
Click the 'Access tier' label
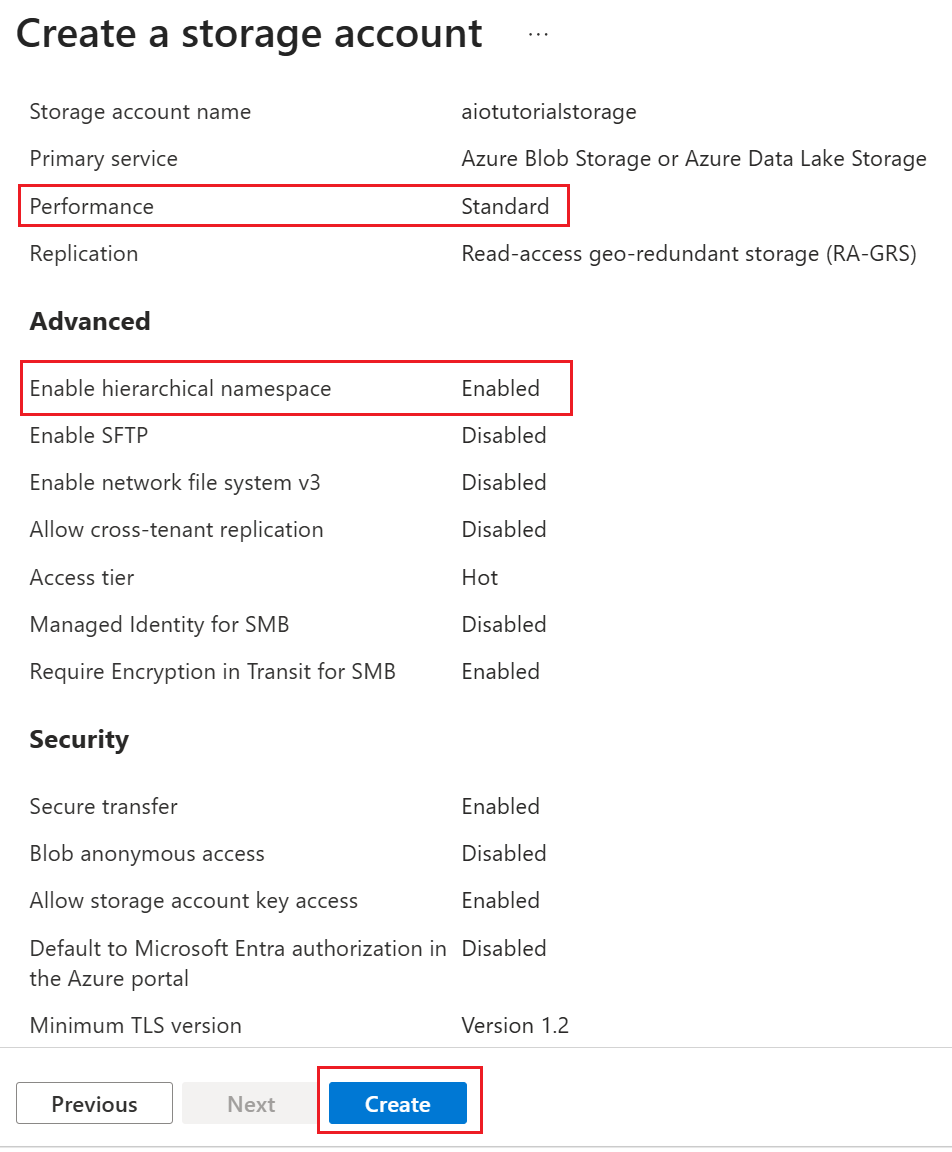[x=82, y=577]
